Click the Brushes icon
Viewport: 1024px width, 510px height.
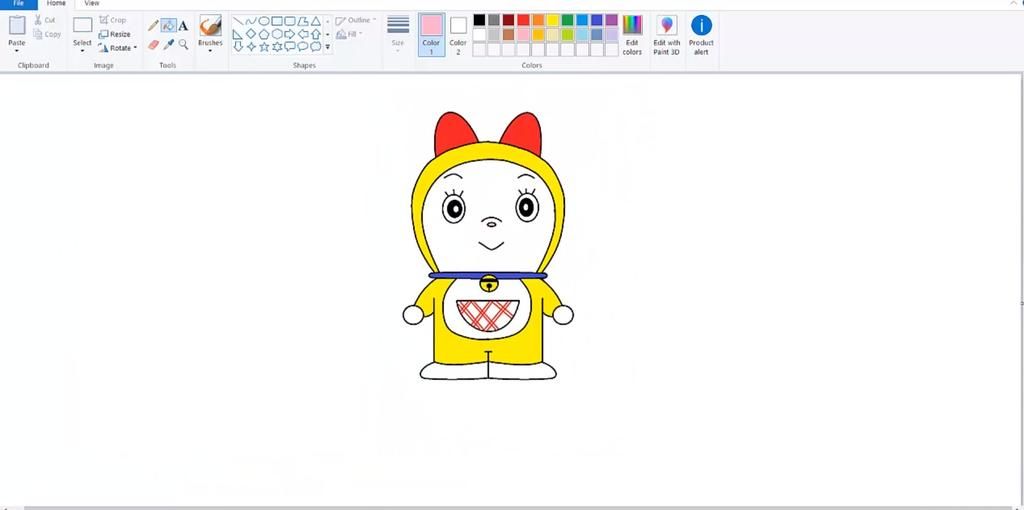[210, 25]
